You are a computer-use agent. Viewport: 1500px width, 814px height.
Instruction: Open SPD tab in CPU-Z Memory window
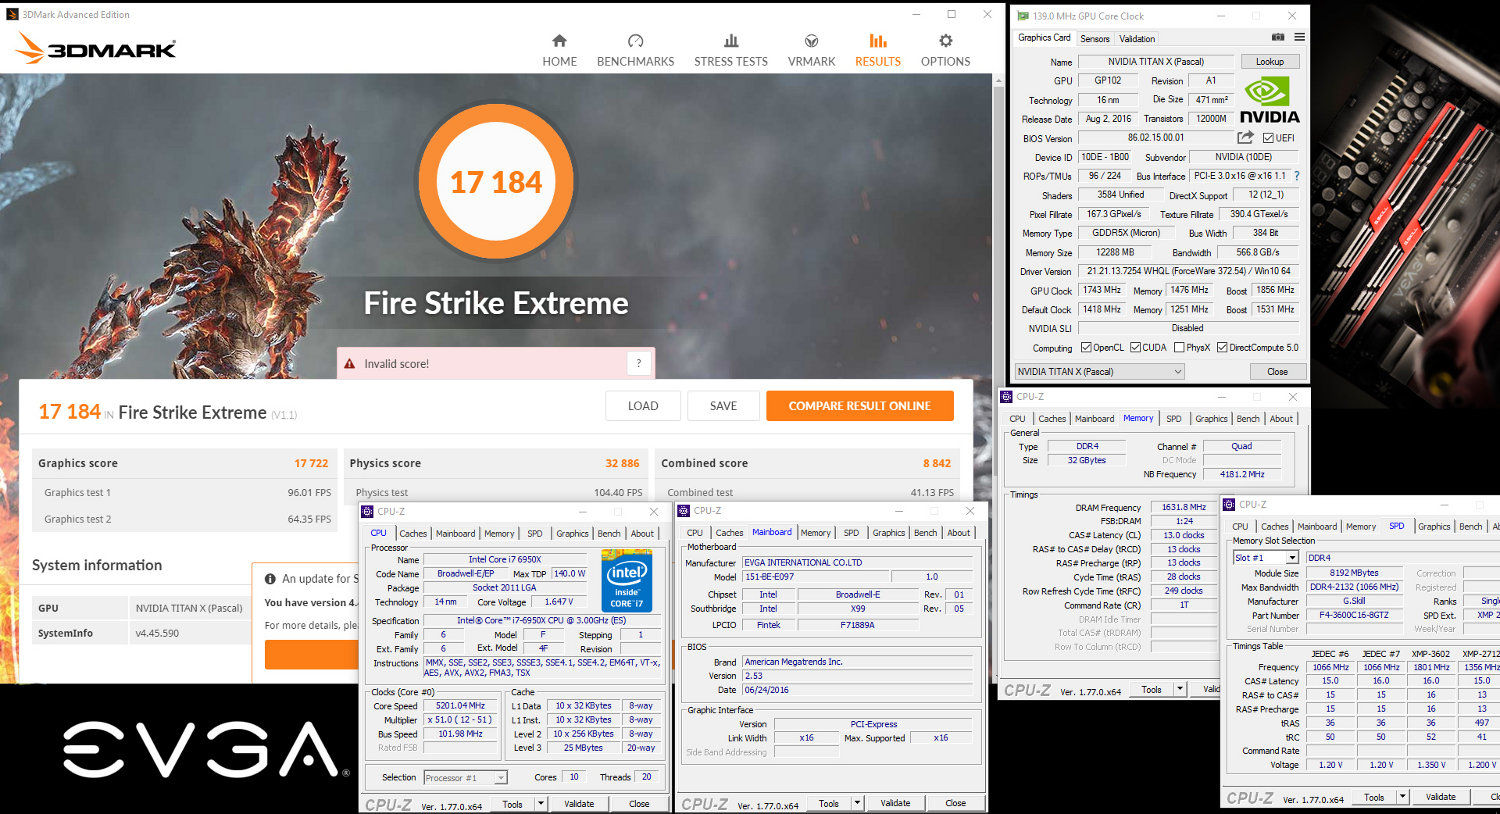[1174, 419]
